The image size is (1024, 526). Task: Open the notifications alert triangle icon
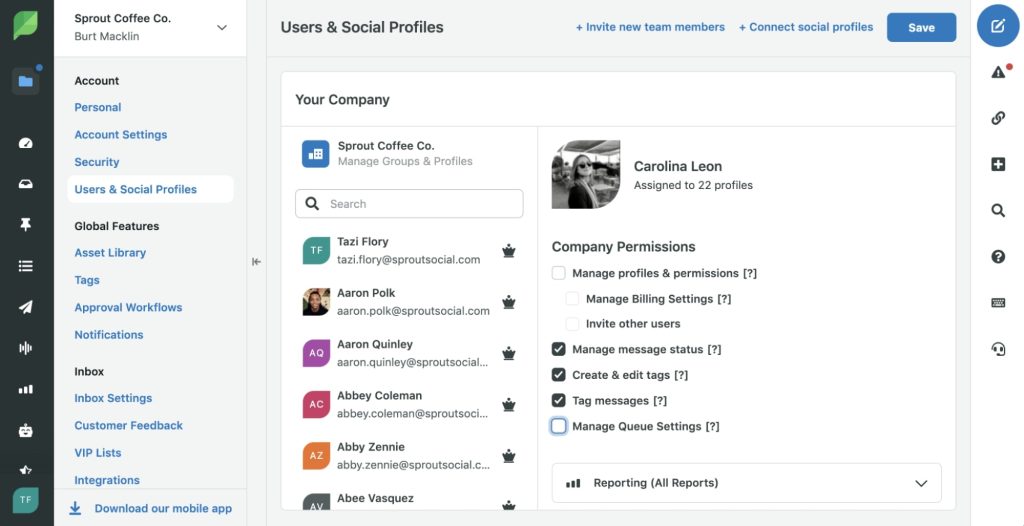998,72
